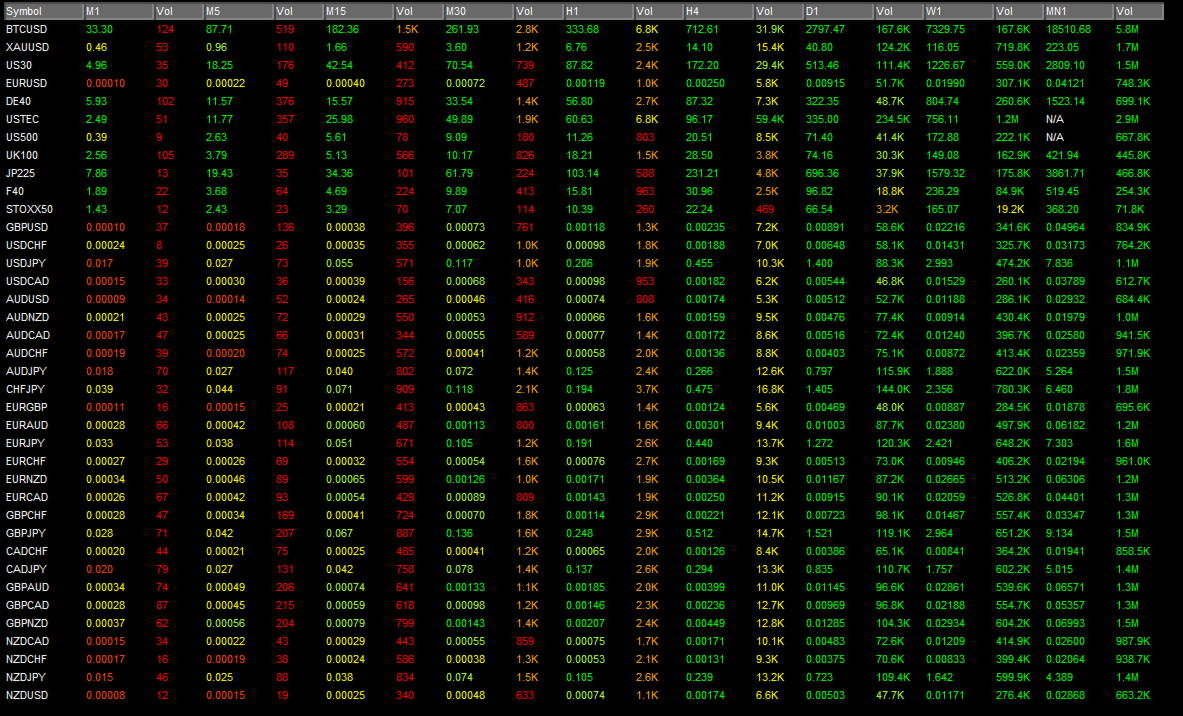This screenshot has width=1183, height=716.
Task: Click the M30 column header
Action: tap(478, 11)
